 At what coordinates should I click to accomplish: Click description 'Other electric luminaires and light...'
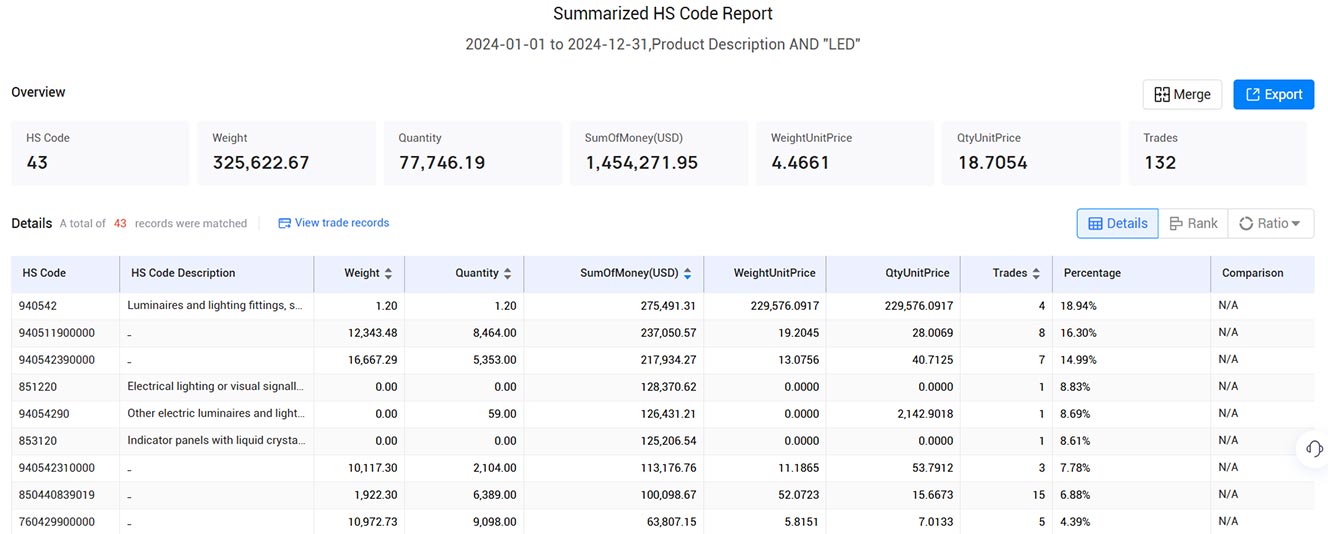click(214, 413)
